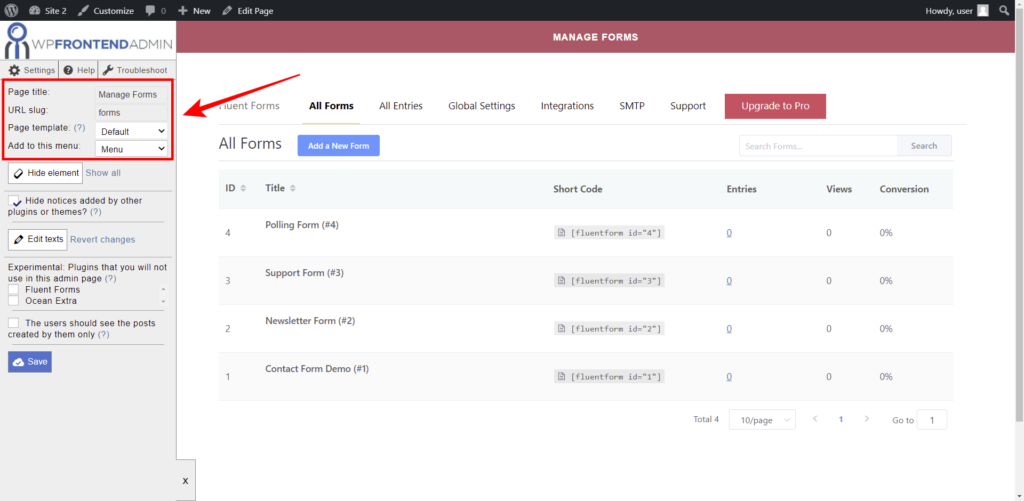Open the Settings gear tab
The image size is (1024, 501).
31,70
